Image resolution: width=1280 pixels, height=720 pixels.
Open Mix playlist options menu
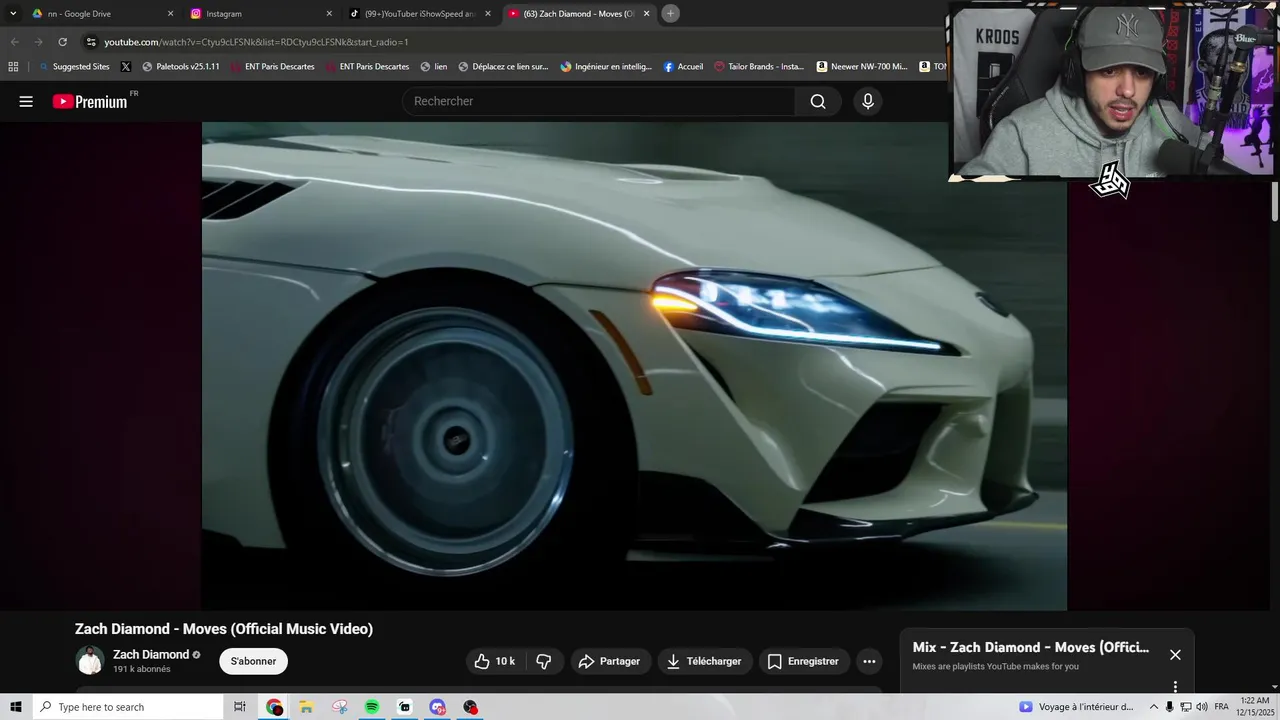[x=1175, y=686]
